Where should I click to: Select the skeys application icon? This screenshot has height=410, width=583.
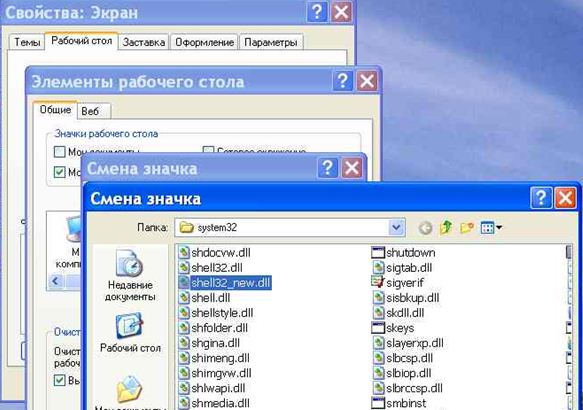tap(378, 328)
